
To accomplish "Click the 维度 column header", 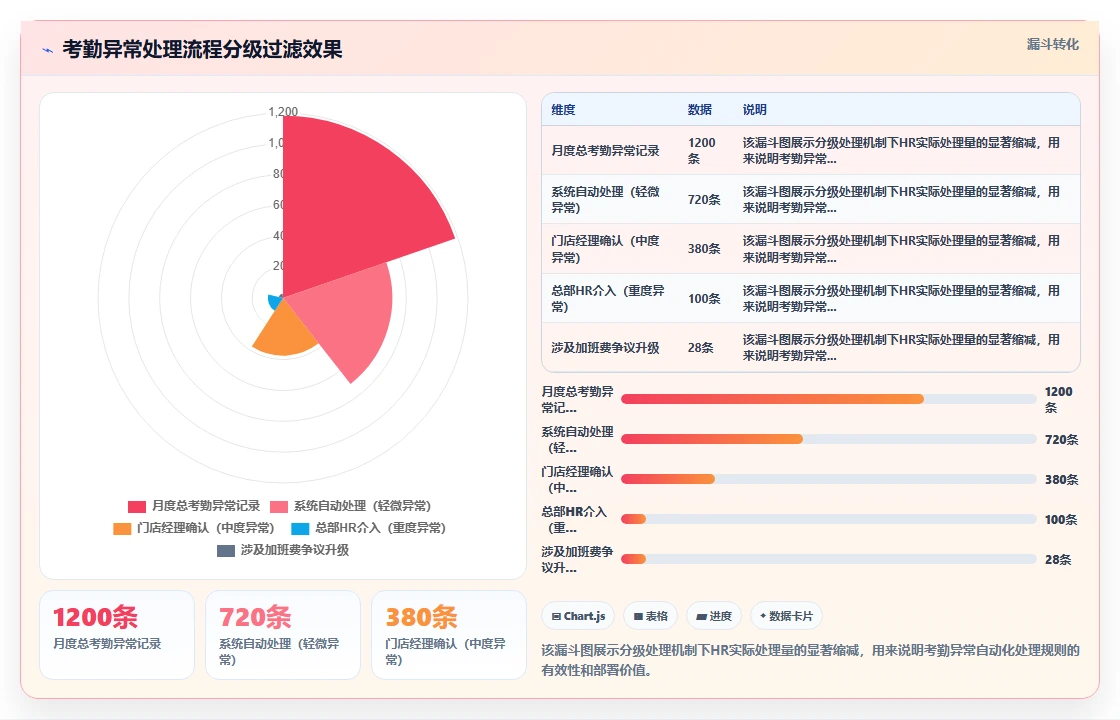I will (x=563, y=109).
